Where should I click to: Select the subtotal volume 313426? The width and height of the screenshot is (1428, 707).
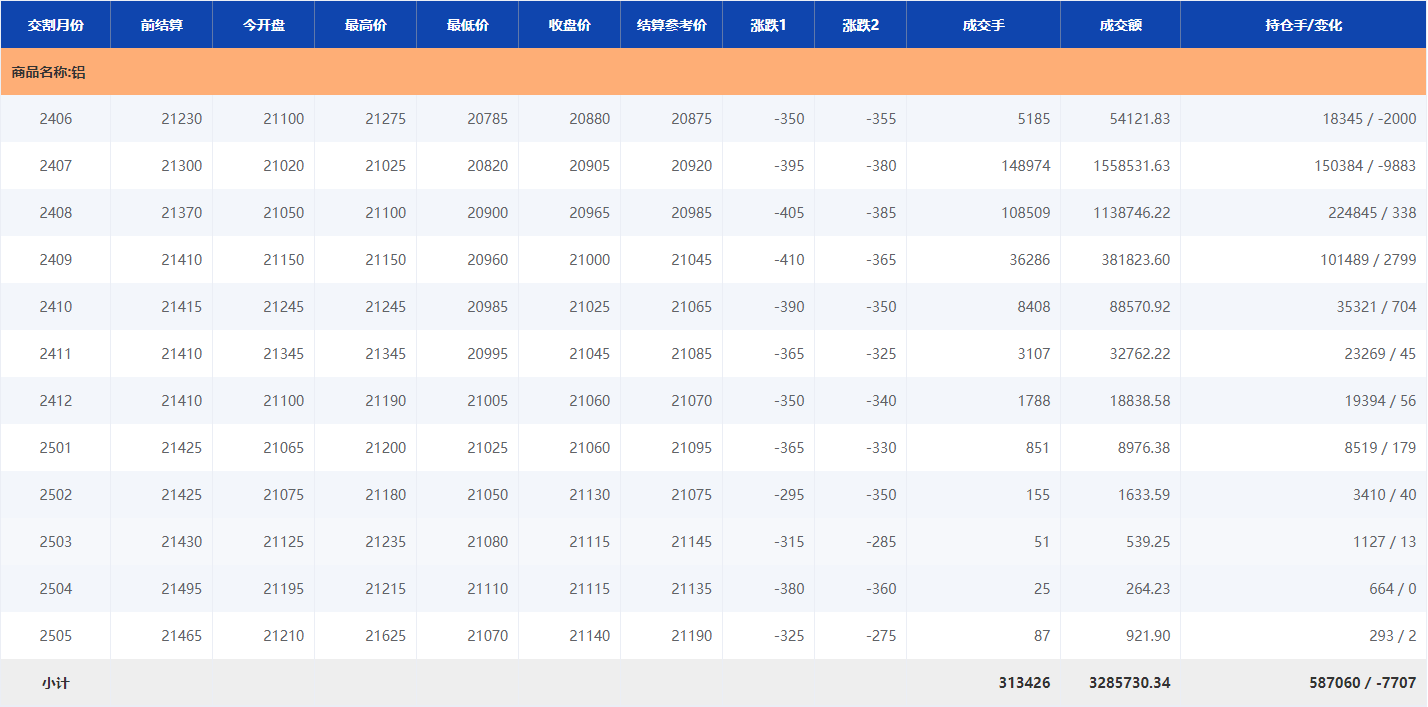[1024, 683]
